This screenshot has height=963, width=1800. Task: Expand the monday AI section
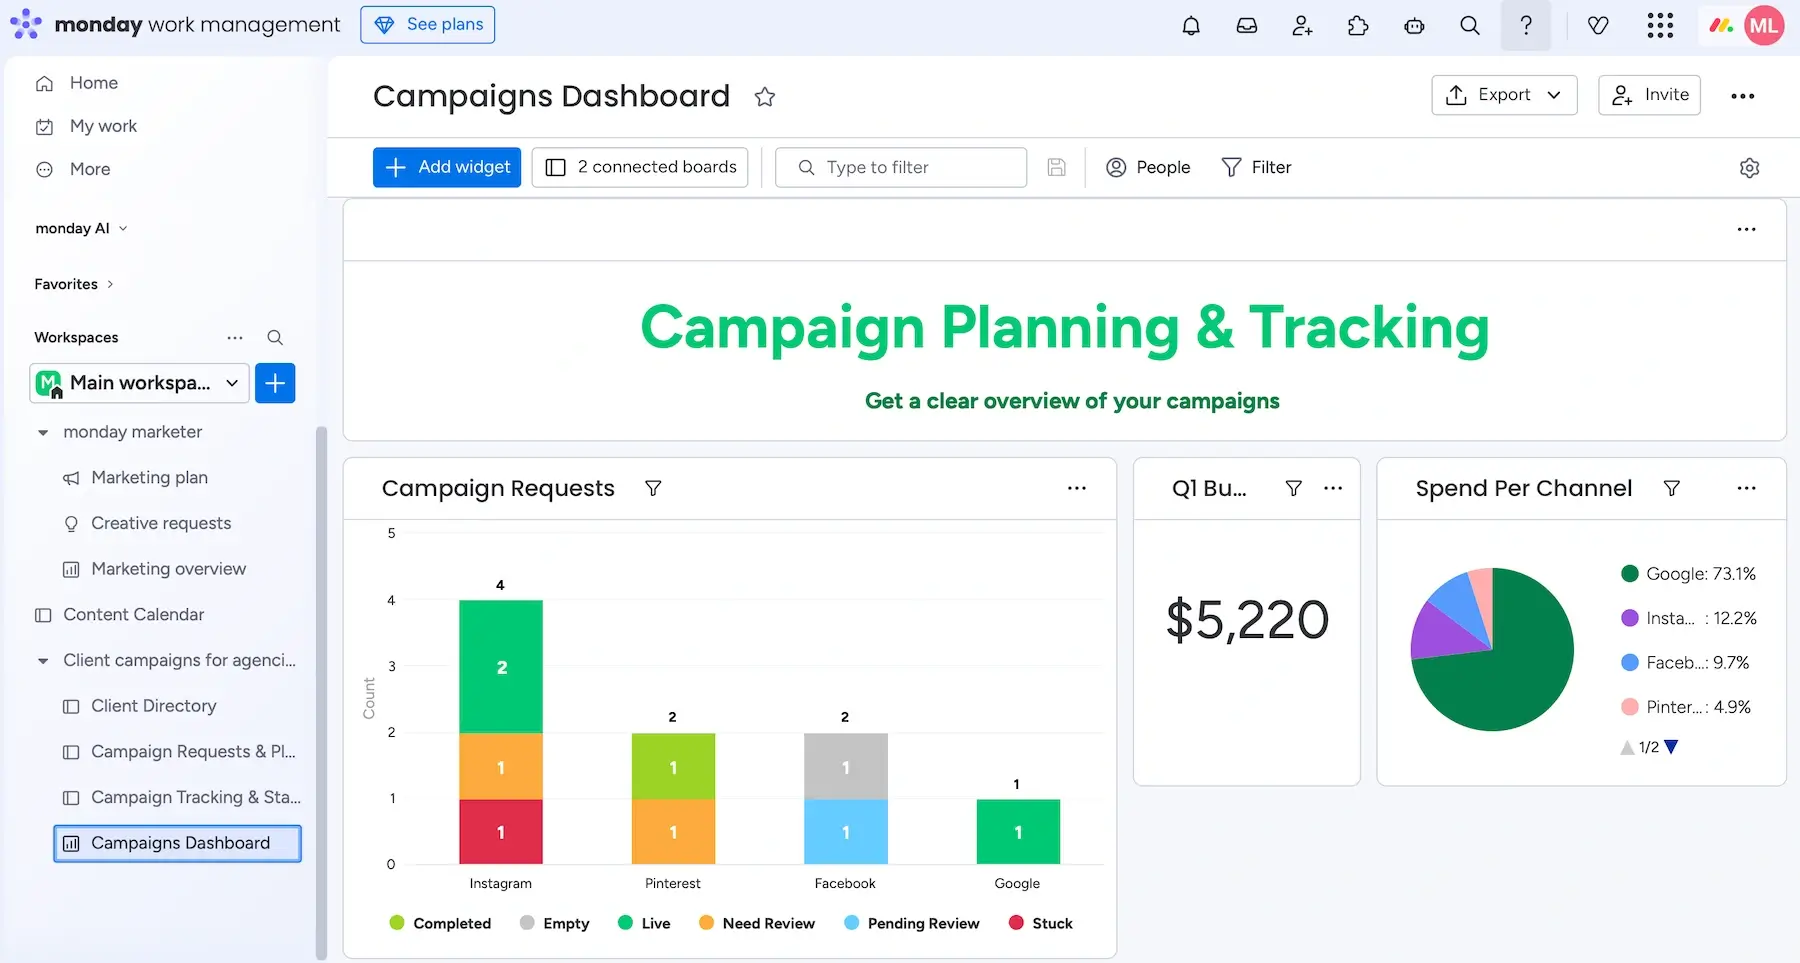pyautogui.click(x=82, y=228)
